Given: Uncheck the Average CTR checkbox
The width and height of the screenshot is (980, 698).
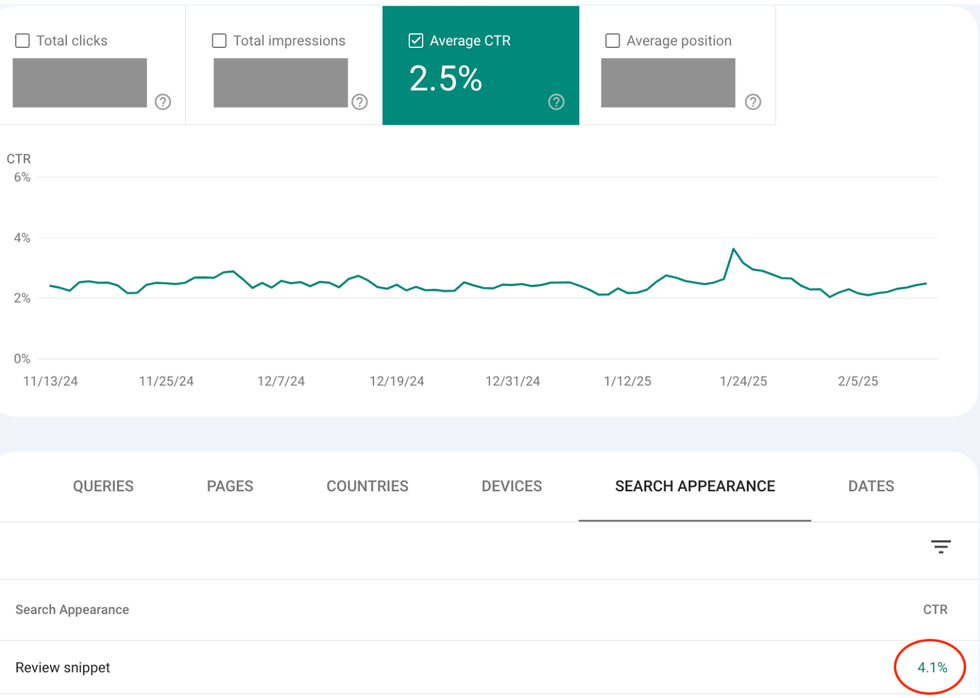Looking at the screenshot, I should pyautogui.click(x=417, y=41).
